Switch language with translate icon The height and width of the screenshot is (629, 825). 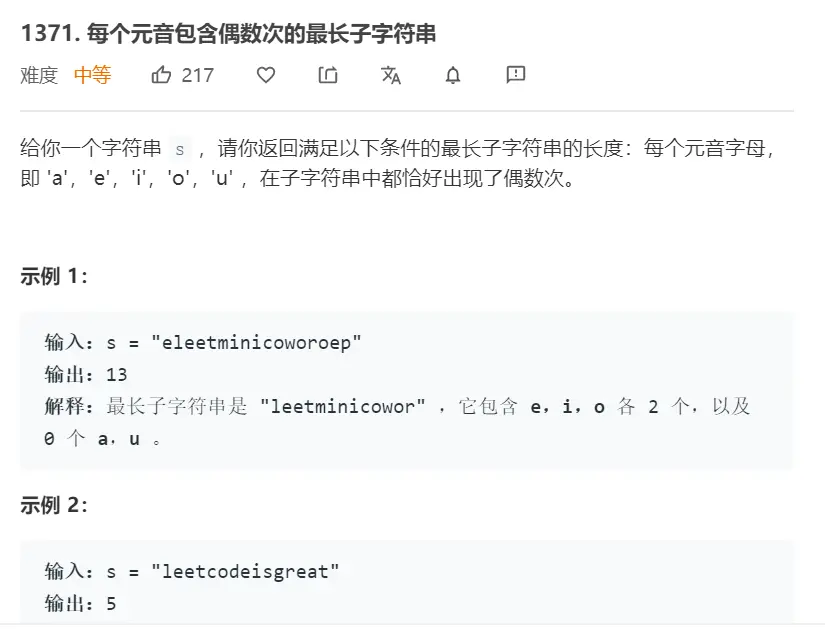point(391,75)
